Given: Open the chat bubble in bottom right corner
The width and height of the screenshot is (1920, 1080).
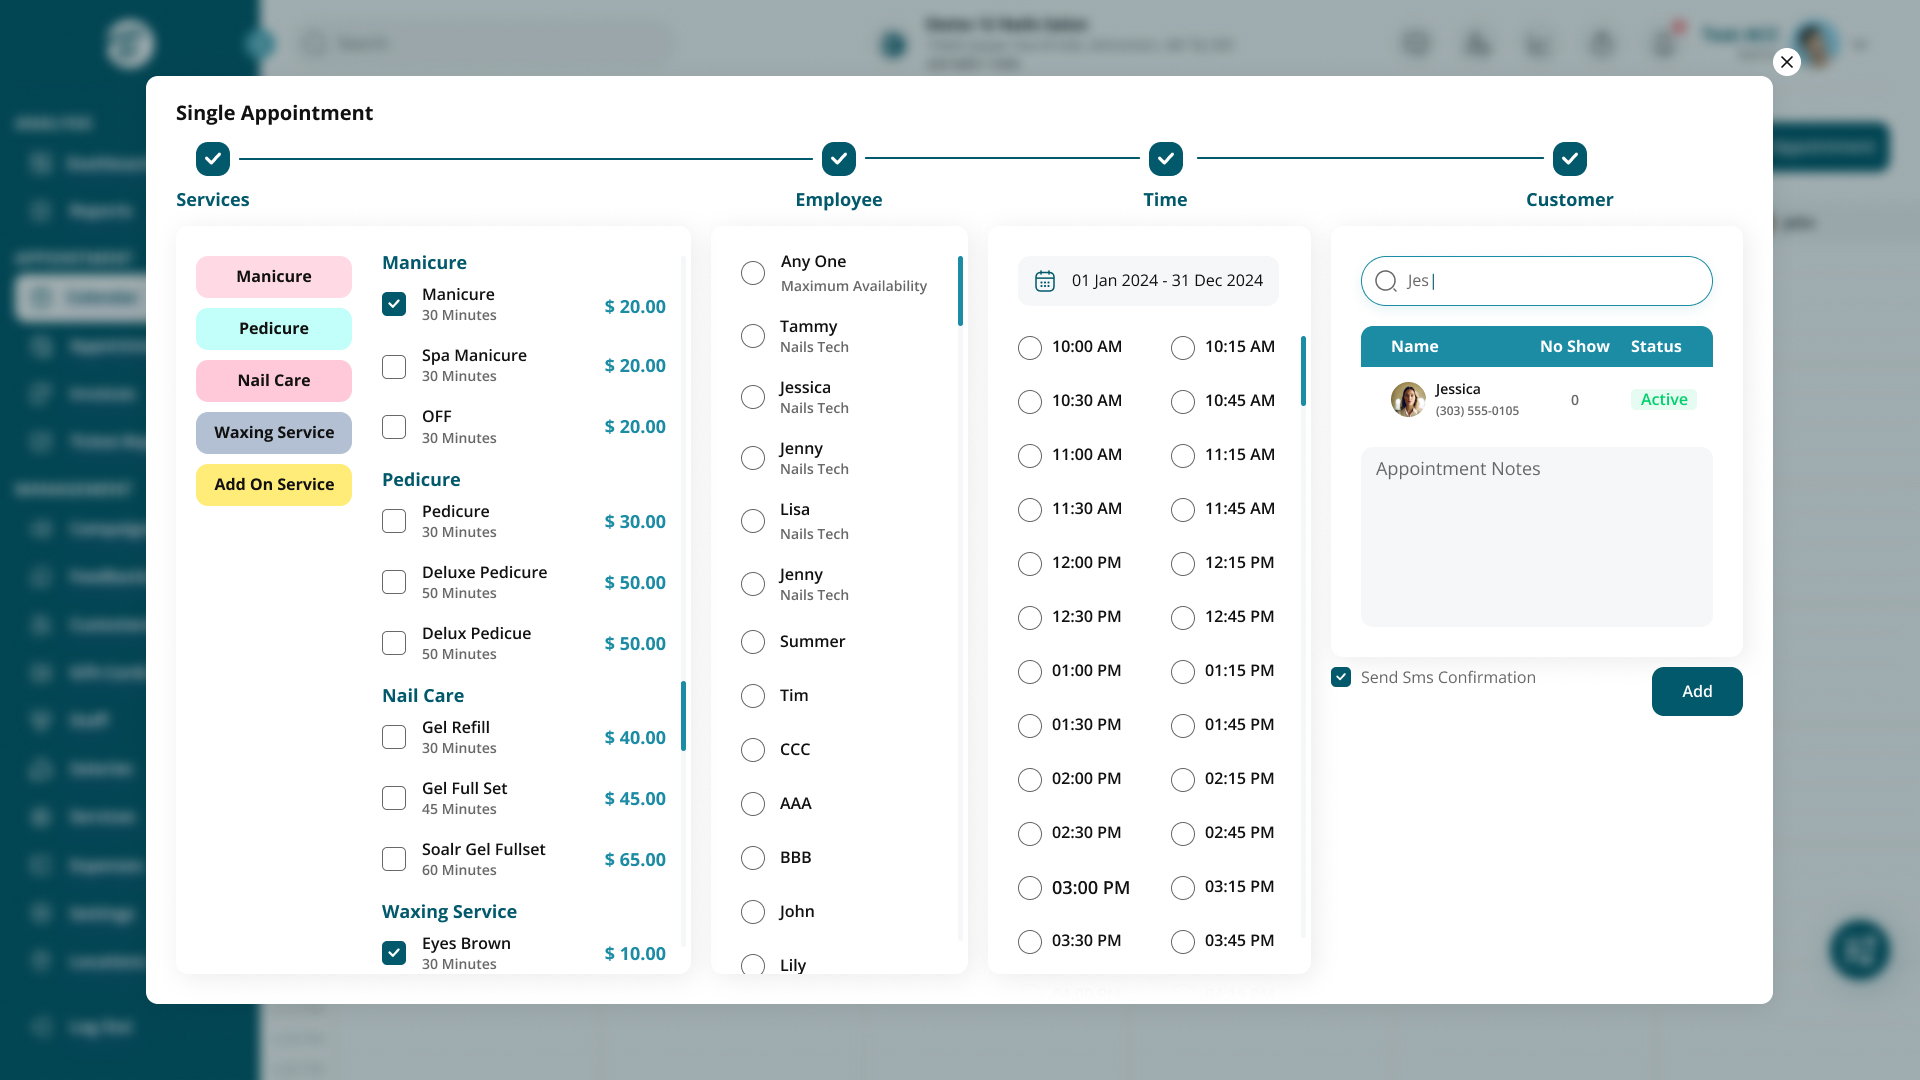Looking at the screenshot, I should click(1858, 951).
